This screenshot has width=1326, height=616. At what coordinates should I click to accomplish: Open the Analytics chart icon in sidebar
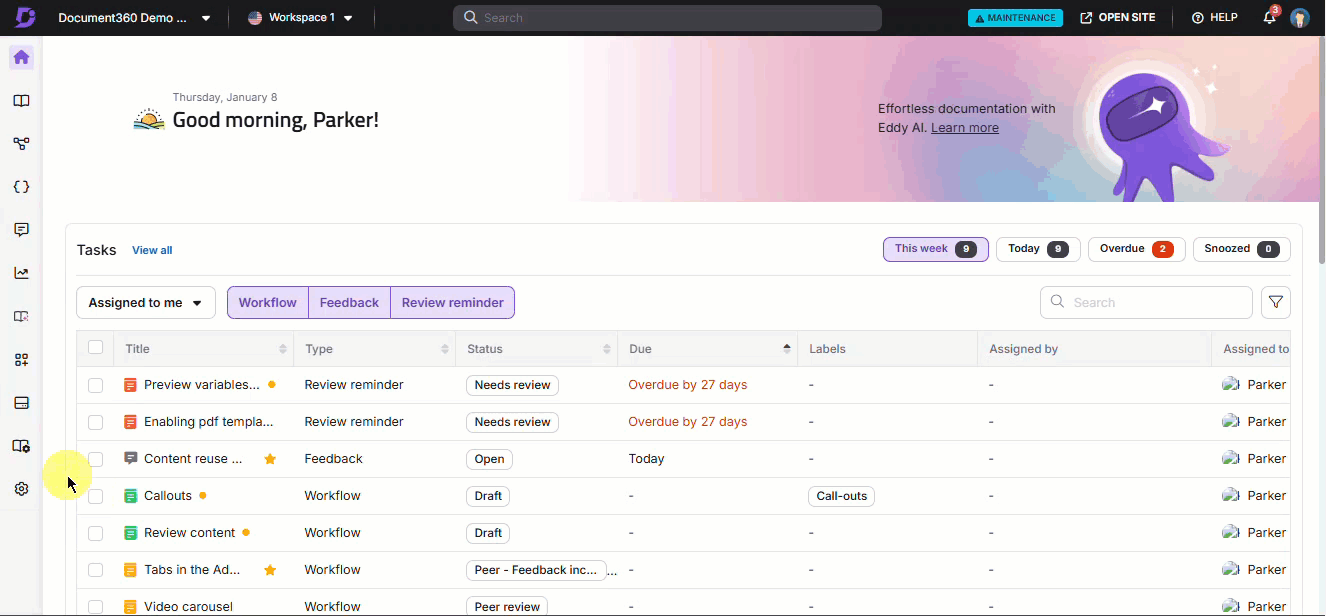point(21,273)
